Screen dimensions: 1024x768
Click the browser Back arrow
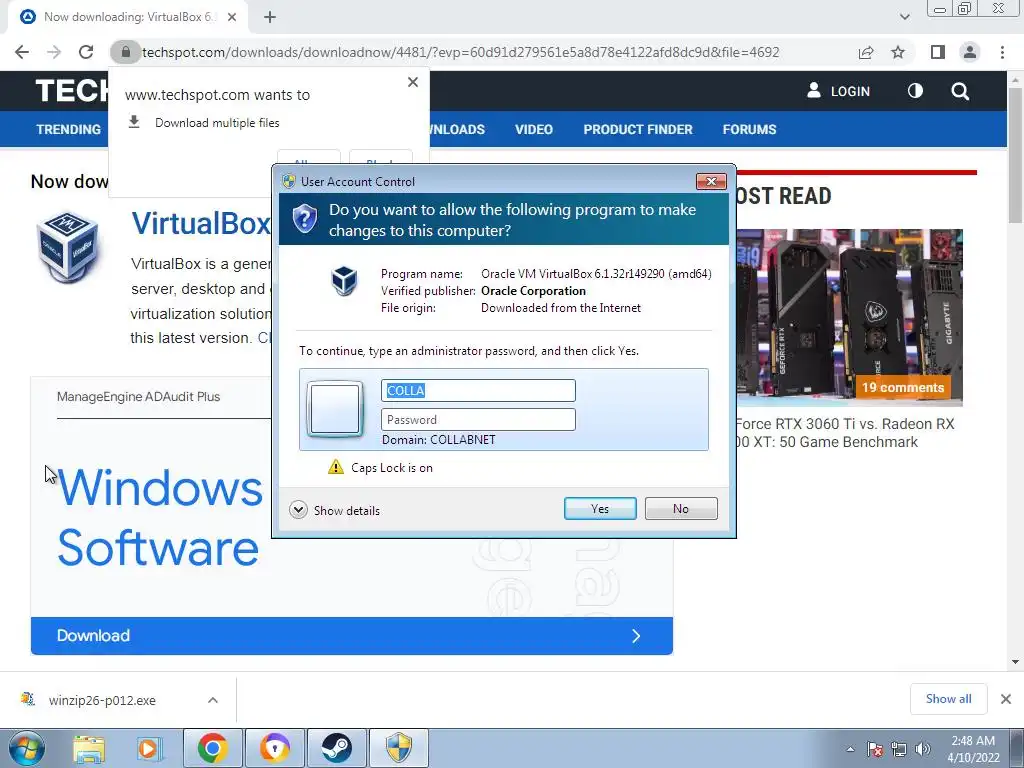click(x=22, y=52)
